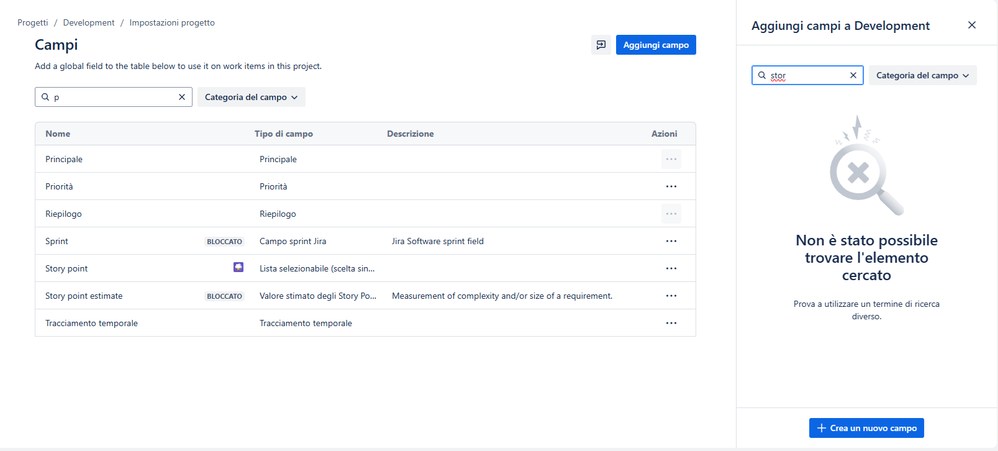Open Development breadcrumb link

[x=89, y=22]
